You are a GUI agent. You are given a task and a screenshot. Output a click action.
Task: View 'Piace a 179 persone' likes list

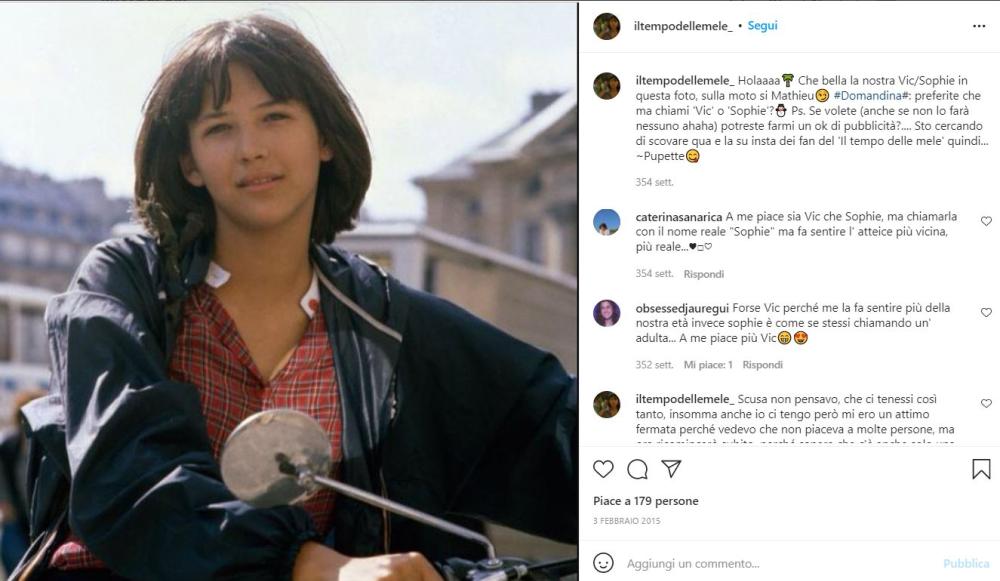645,501
